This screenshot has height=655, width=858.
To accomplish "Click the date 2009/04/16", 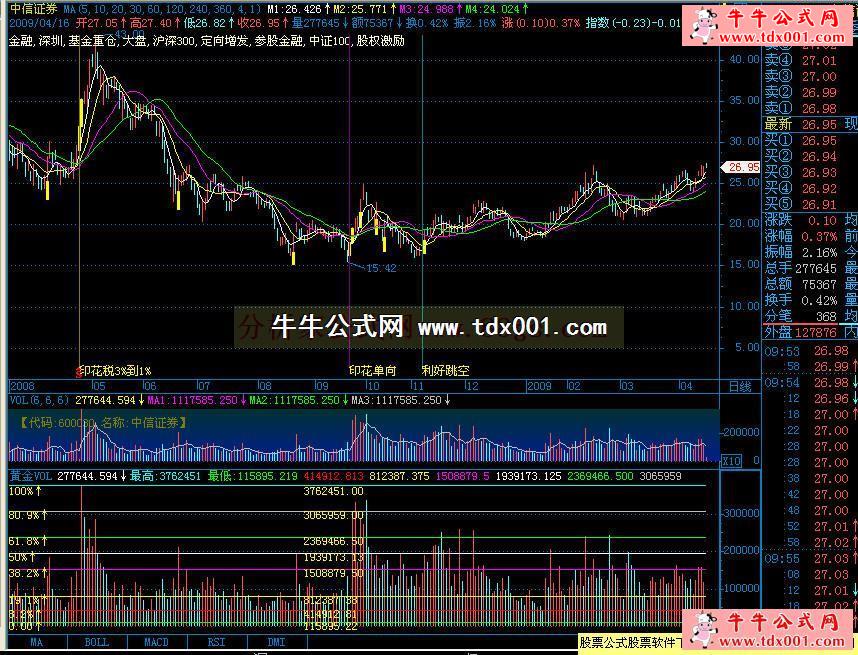I will point(39,23).
